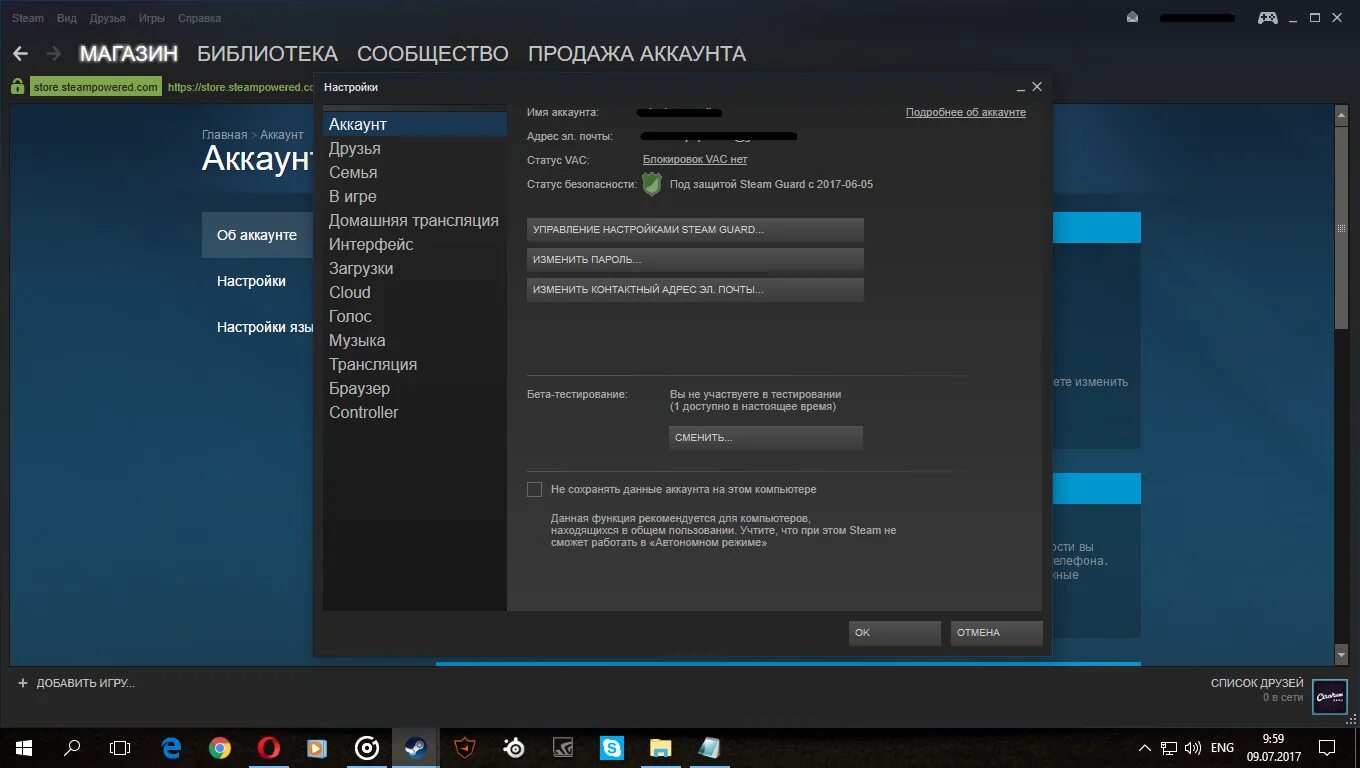Open the Друзья menu in the menu bar

click(x=108, y=18)
